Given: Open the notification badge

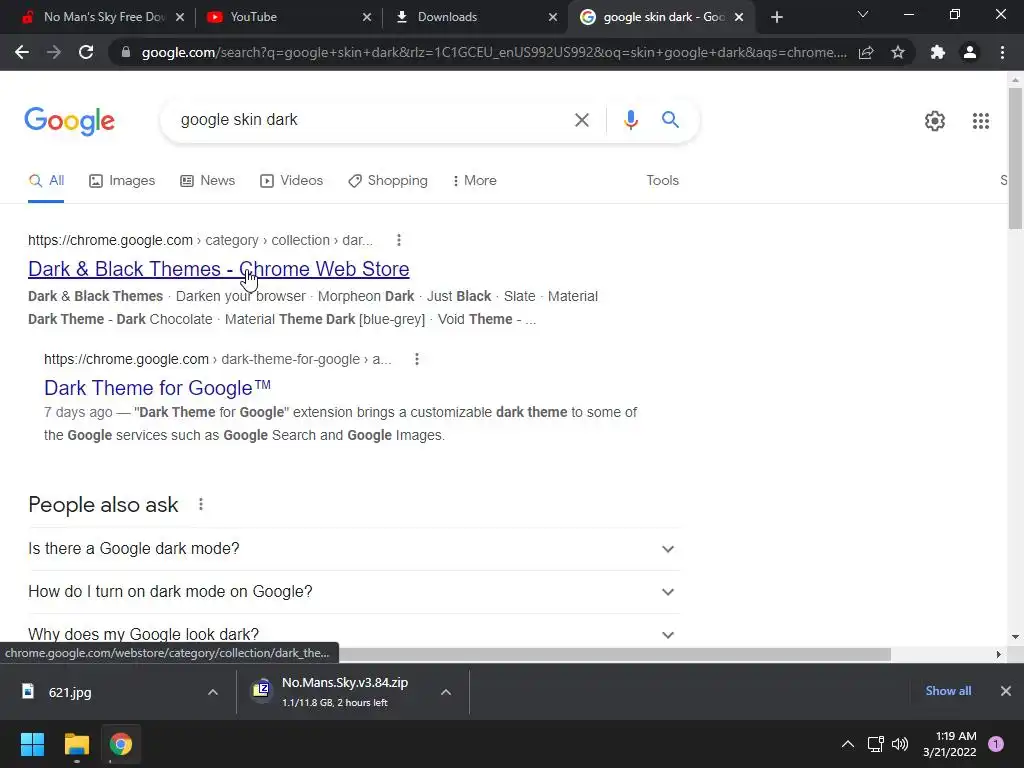Looking at the screenshot, I should [x=996, y=744].
